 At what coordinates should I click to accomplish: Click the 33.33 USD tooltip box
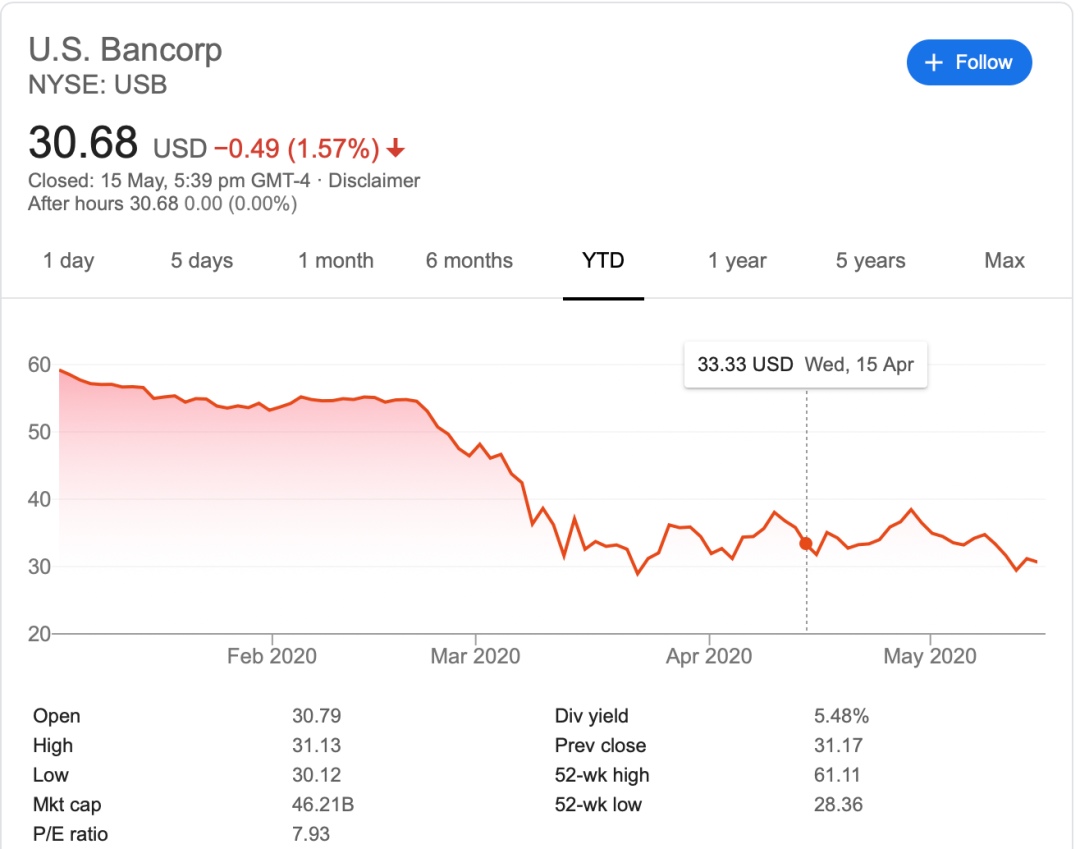(x=805, y=365)
